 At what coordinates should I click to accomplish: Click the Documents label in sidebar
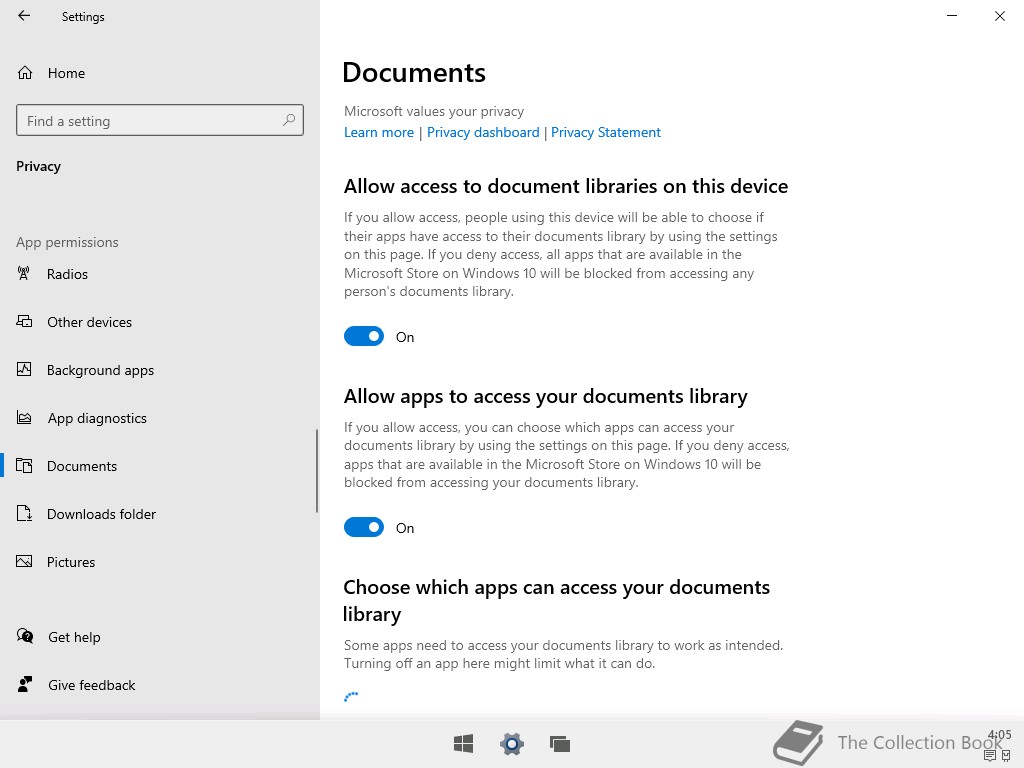coord(82,466)
